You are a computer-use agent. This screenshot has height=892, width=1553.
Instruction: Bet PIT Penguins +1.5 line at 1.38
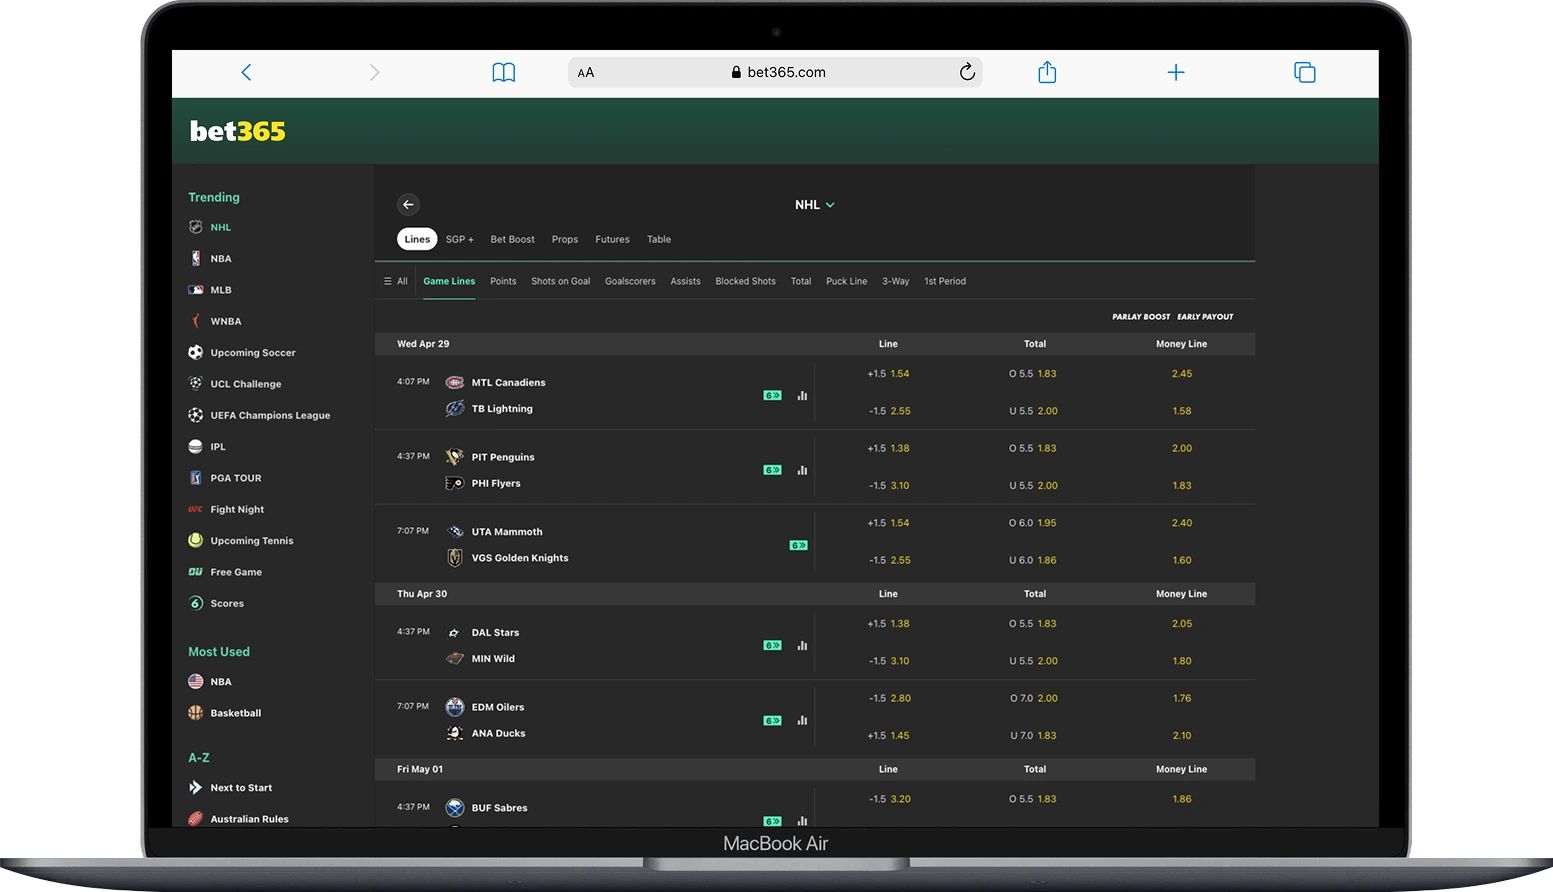[888, 448]
